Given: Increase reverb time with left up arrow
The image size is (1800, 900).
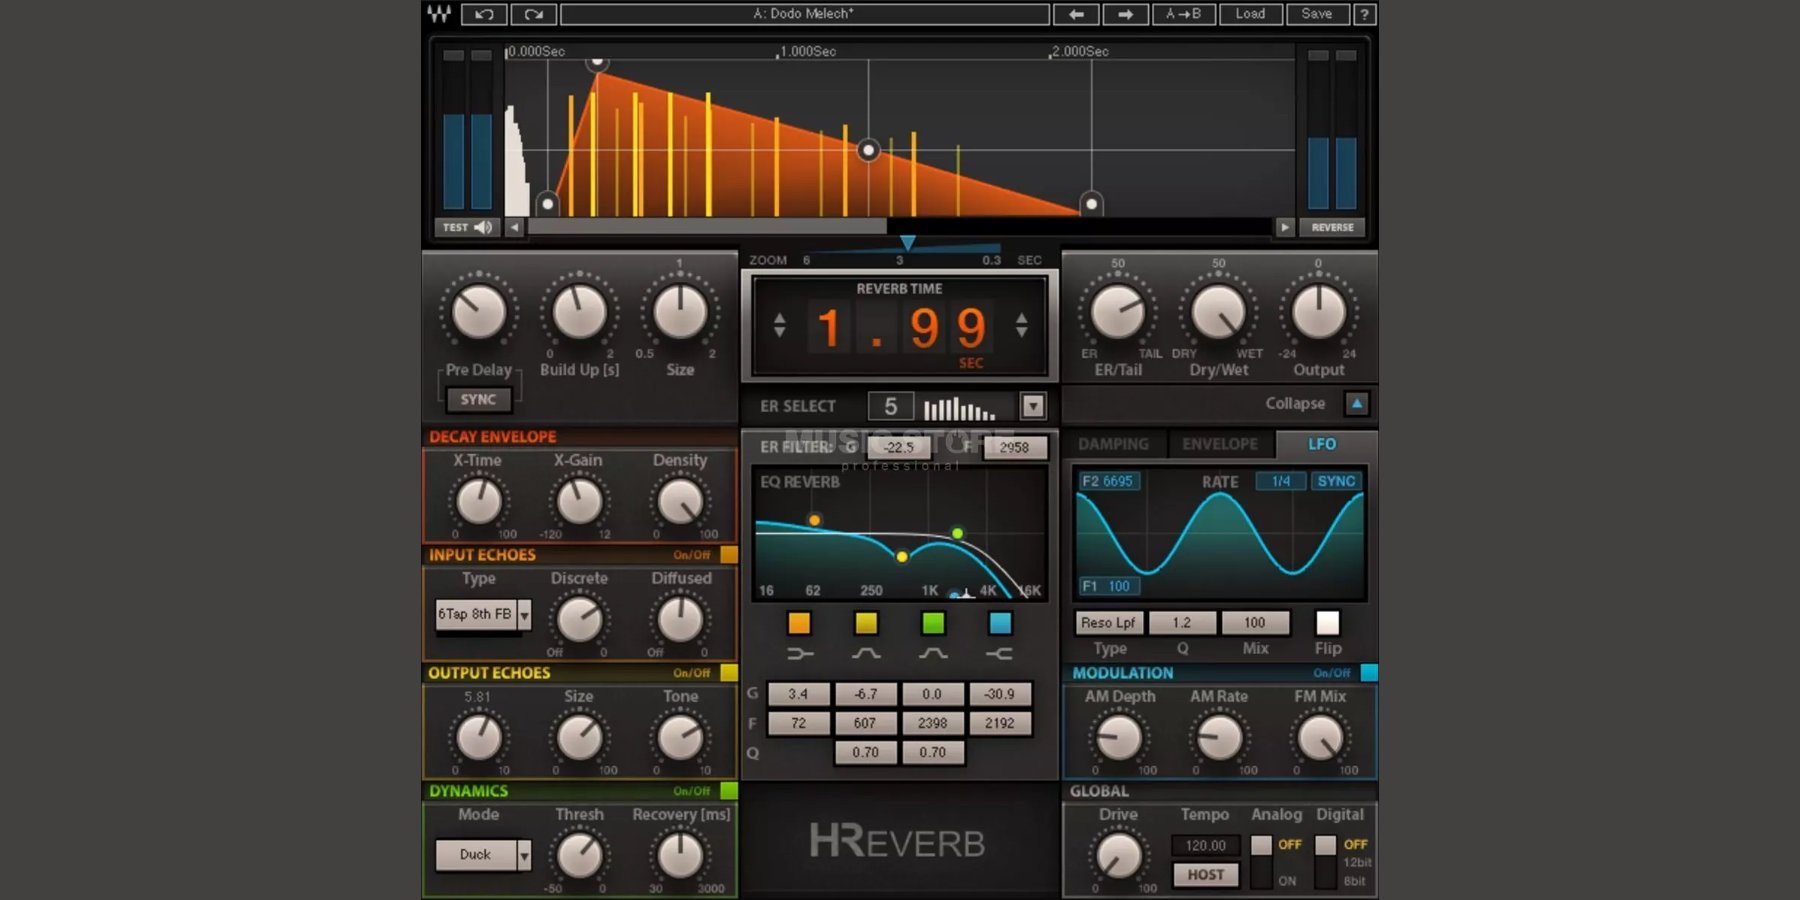Looking at the screenshot, I should coord(780,317).
